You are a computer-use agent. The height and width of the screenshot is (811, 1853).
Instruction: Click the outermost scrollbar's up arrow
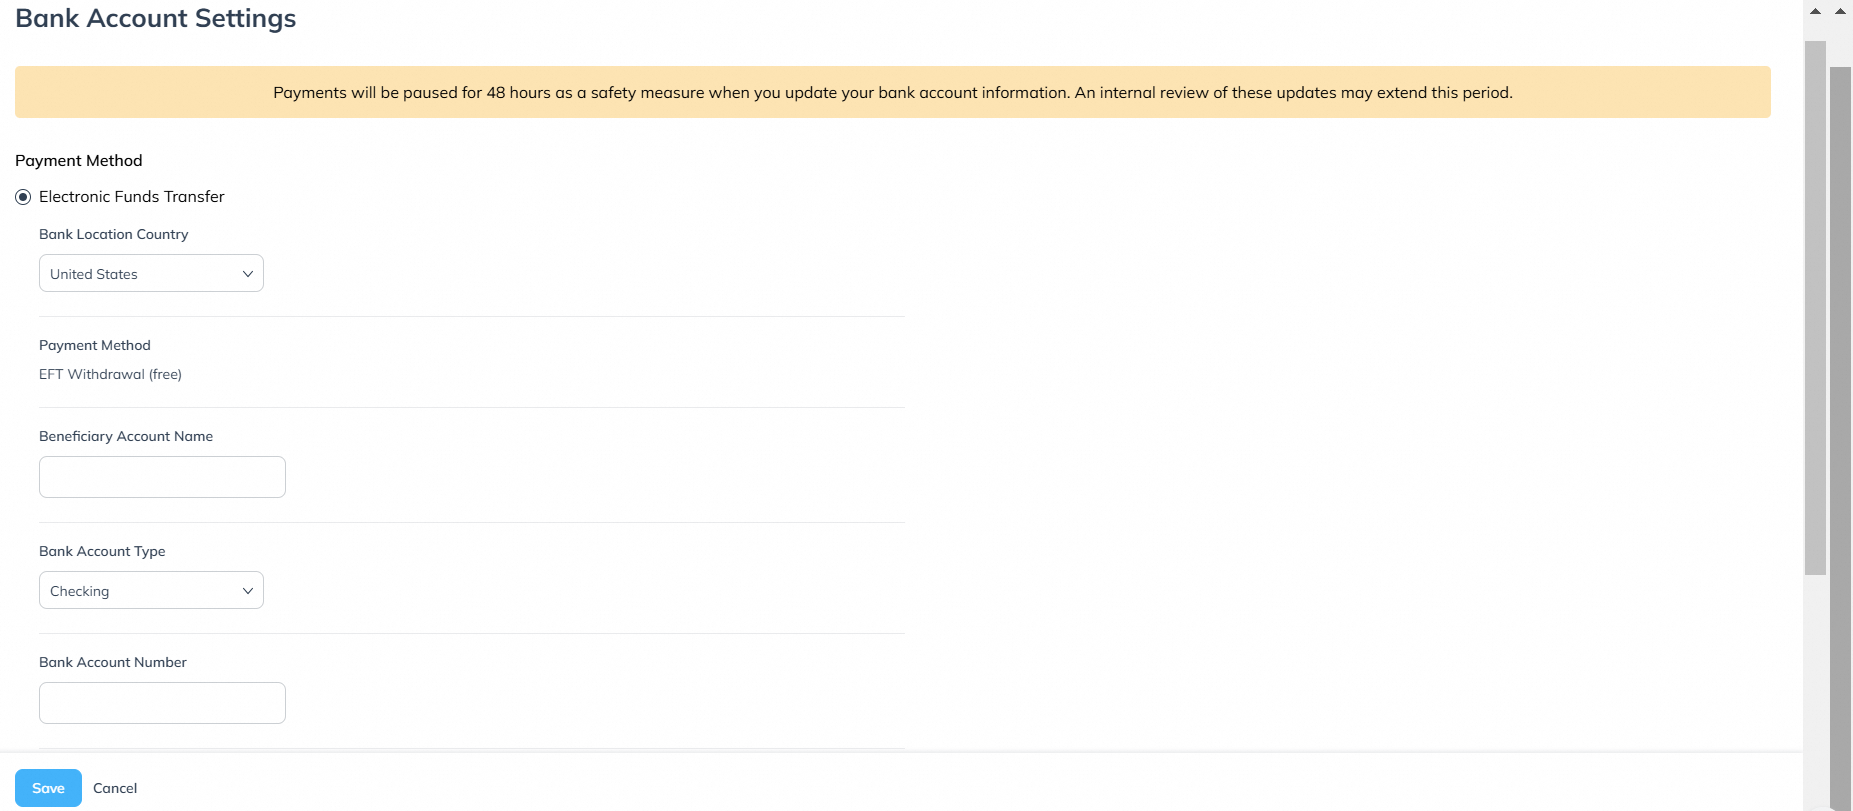pyautogui.click(x=1840, y=11)
